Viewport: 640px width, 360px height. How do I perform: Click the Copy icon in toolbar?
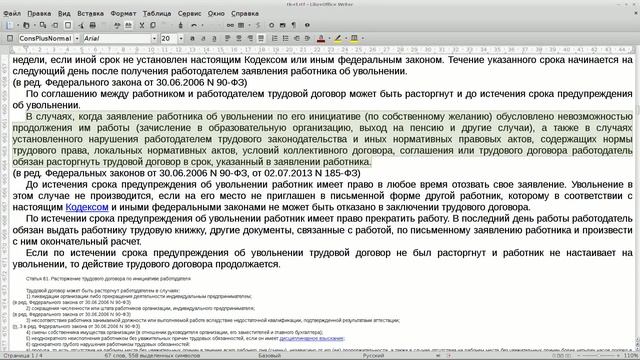[153, 25]
